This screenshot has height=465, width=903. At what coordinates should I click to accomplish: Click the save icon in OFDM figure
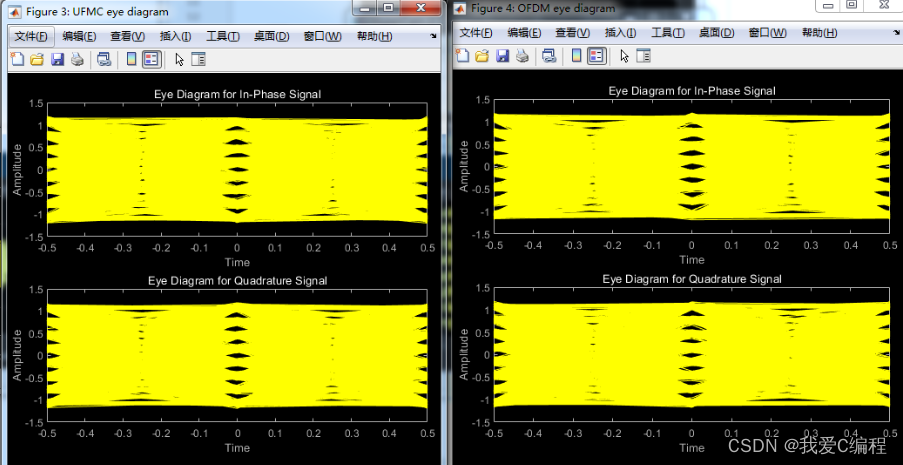[x=502, y=56]
